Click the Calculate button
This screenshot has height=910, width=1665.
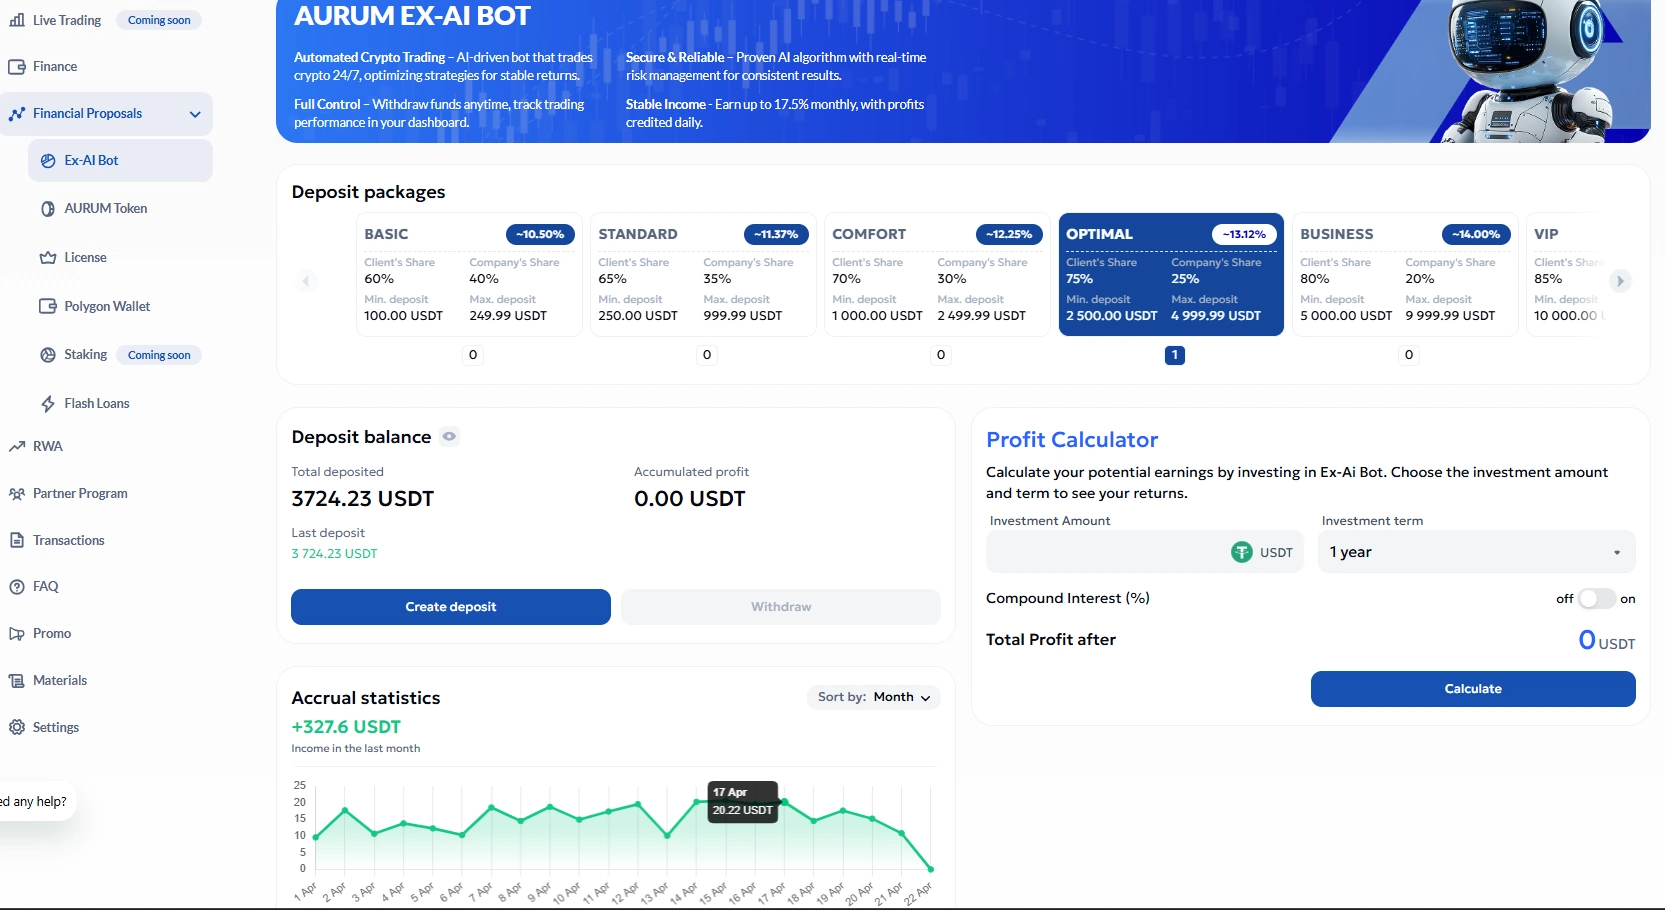[1473, 689]
